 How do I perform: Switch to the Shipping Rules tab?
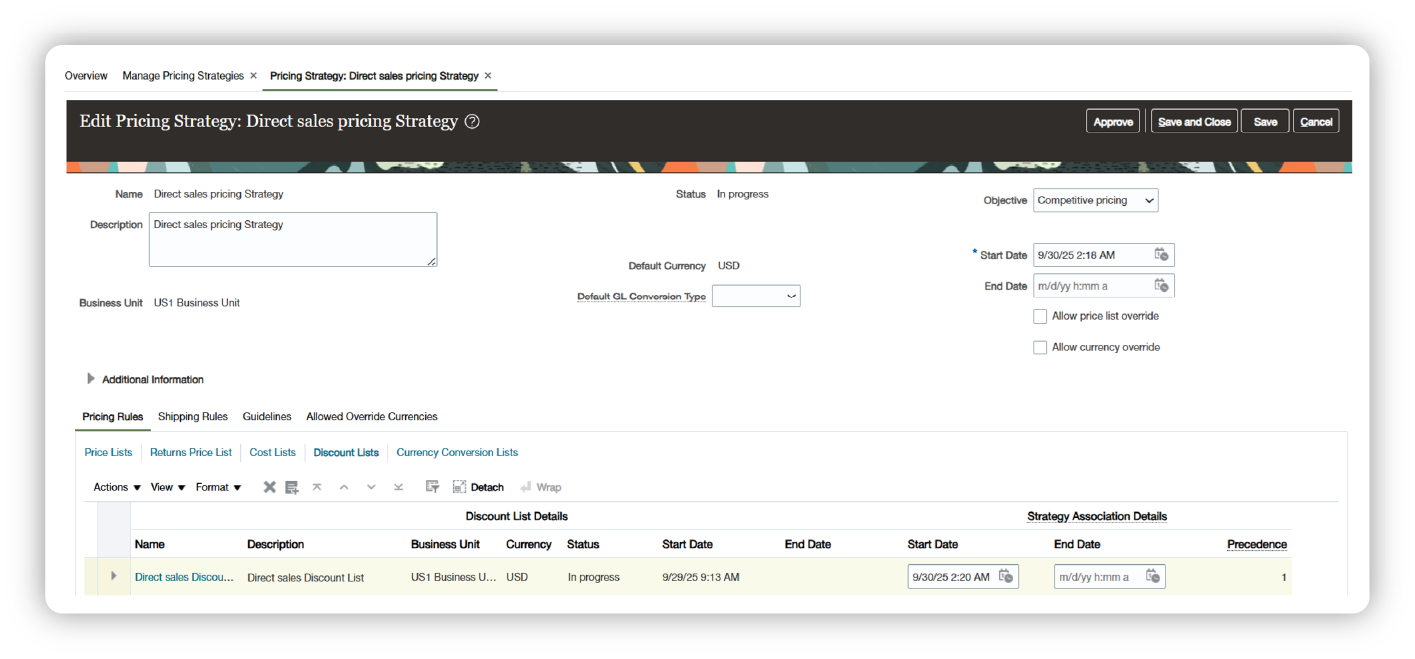192,417
